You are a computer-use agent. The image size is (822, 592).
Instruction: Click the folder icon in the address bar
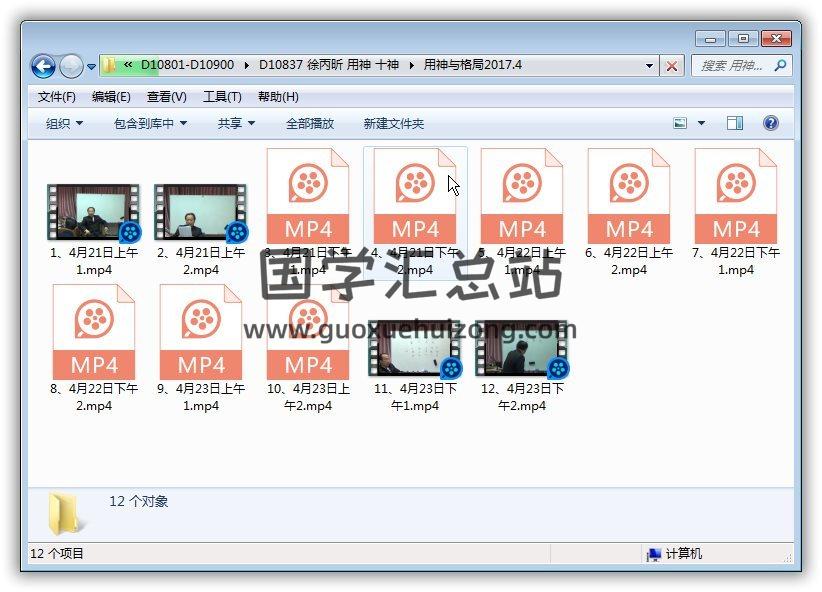coord(110,66)
